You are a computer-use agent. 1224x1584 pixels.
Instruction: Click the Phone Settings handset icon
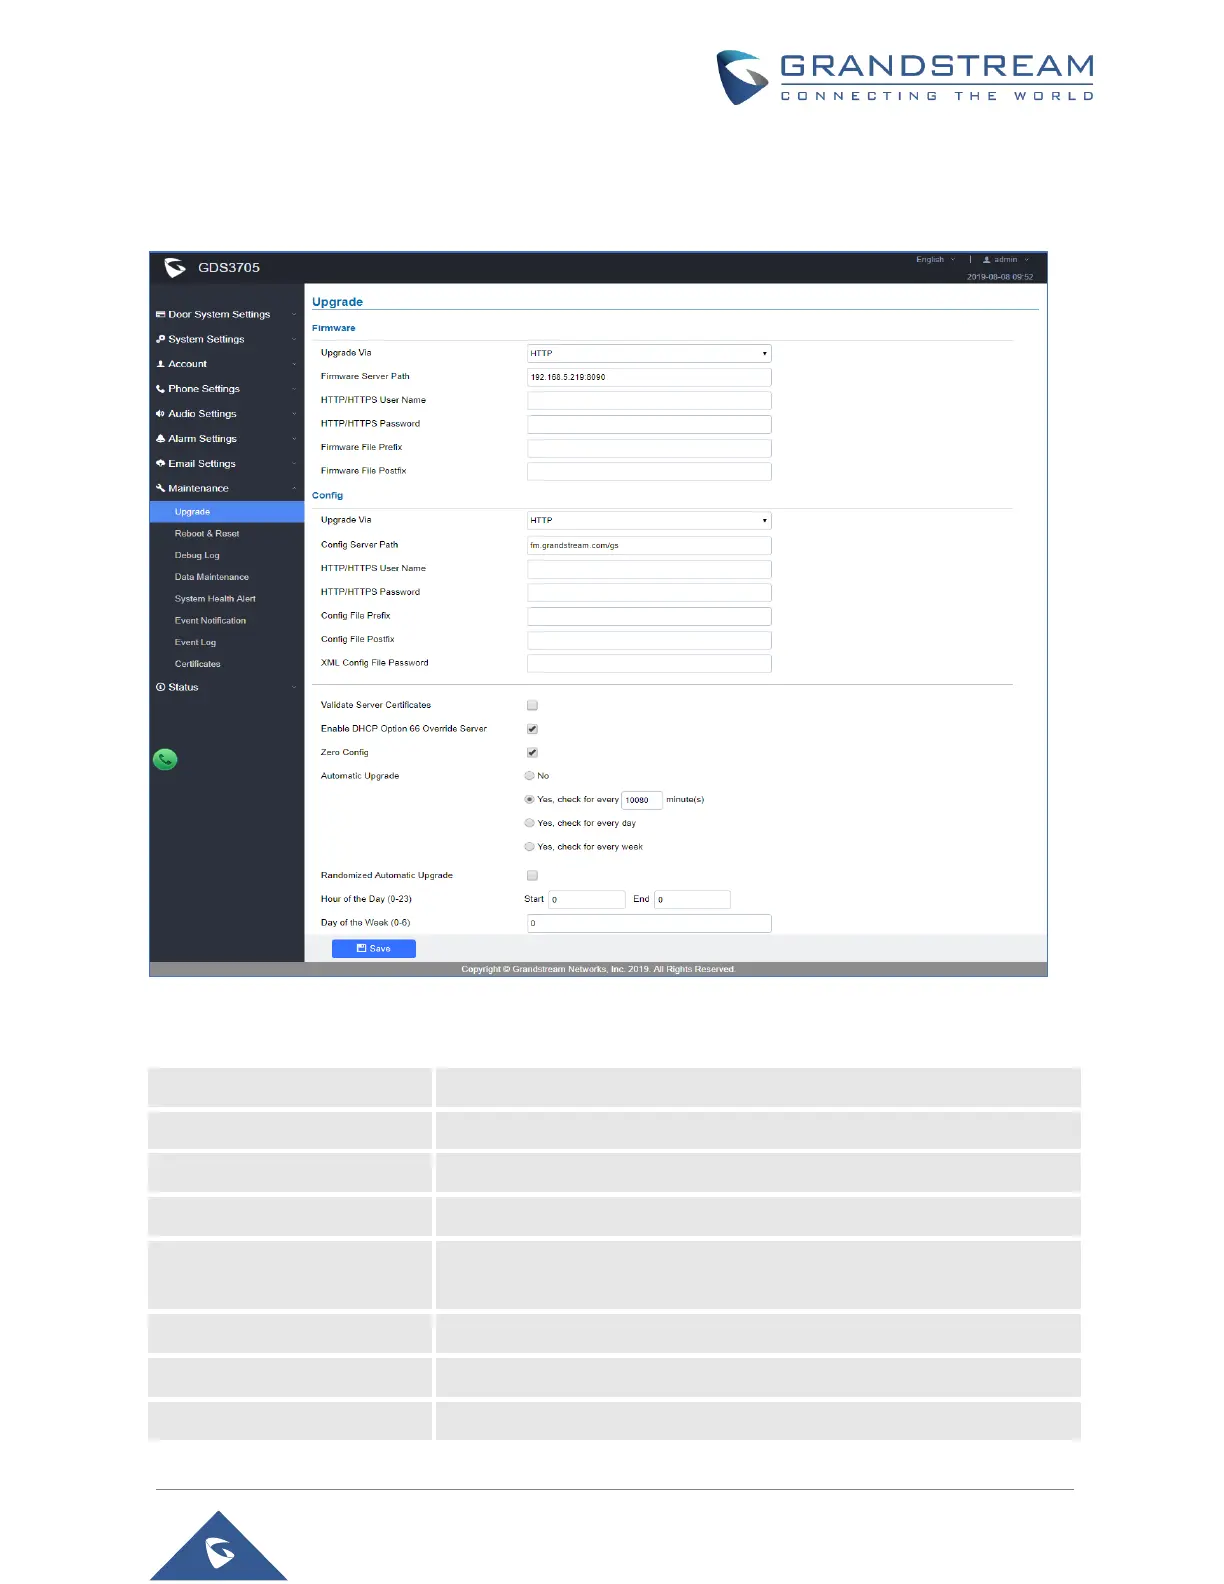(160, 389)
